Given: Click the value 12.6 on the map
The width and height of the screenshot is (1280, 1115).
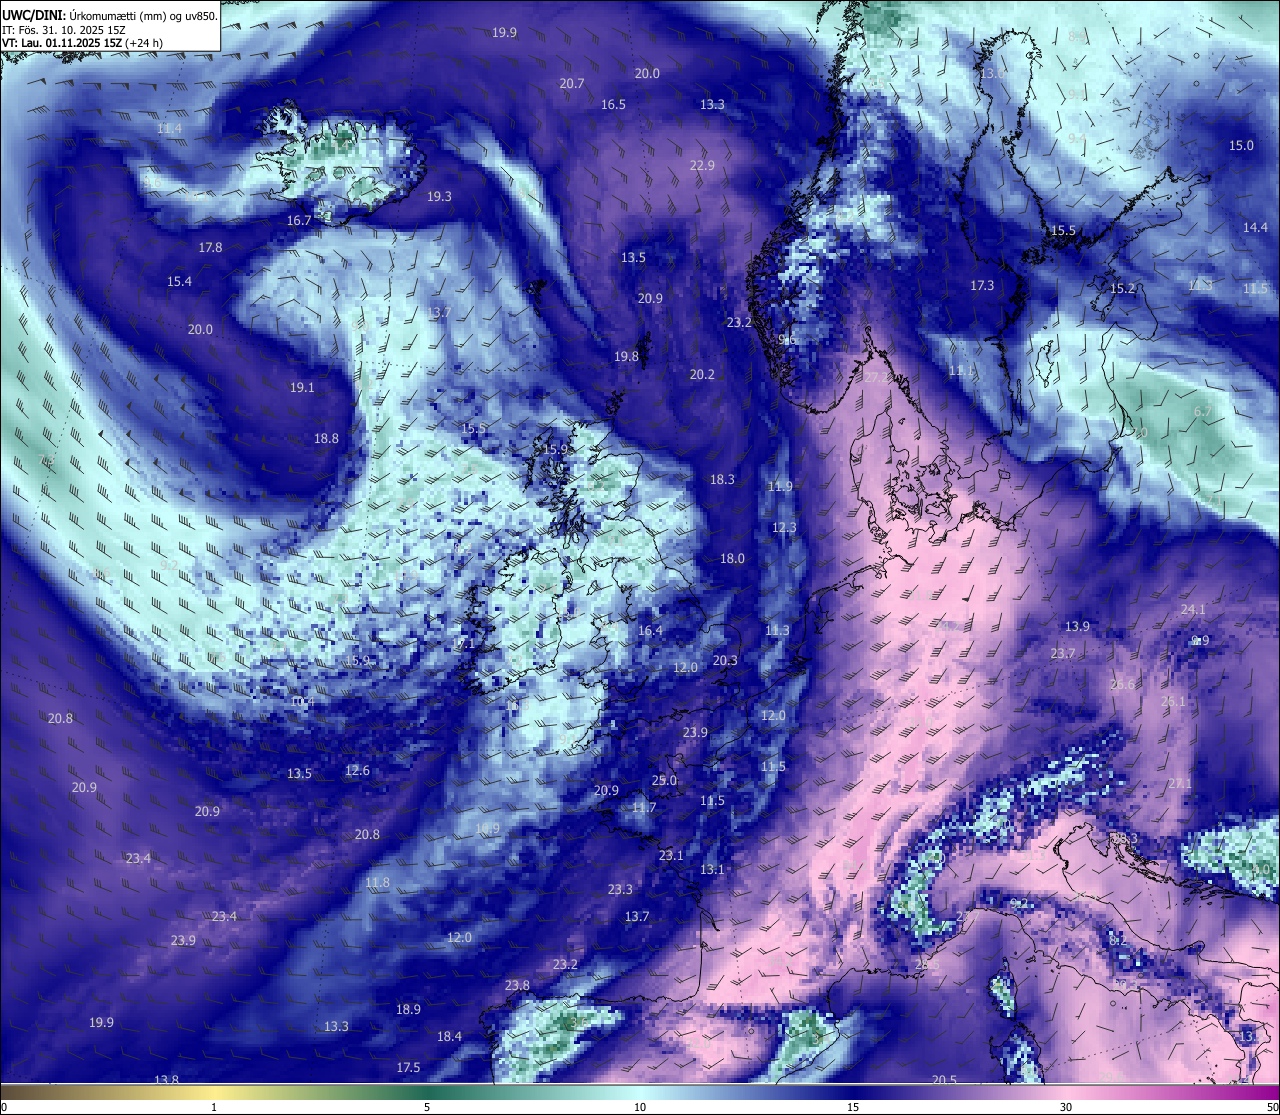Looking at the screenshot, I should [357, 771].
